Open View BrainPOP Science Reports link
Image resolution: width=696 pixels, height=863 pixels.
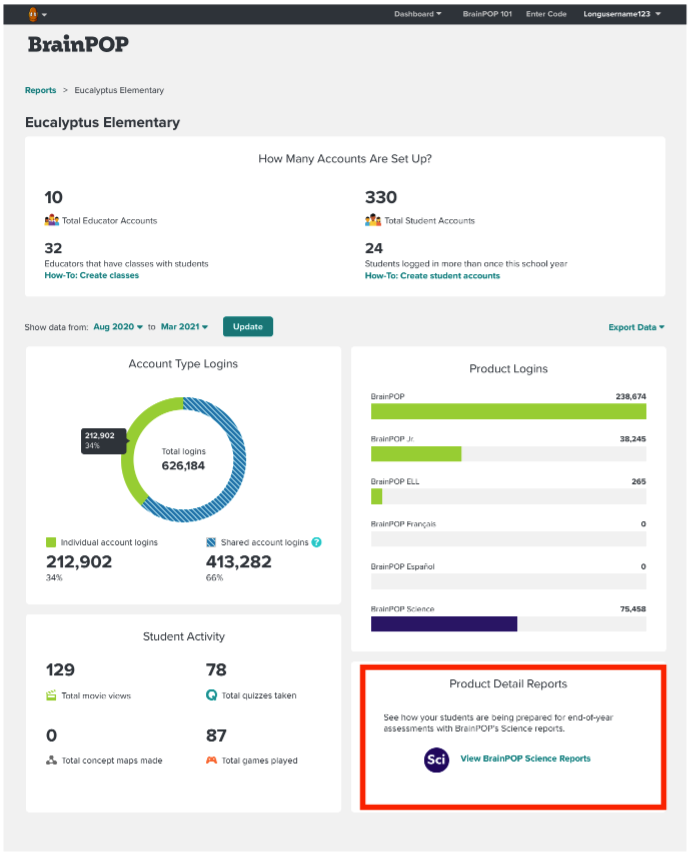(x=525, y=759)
